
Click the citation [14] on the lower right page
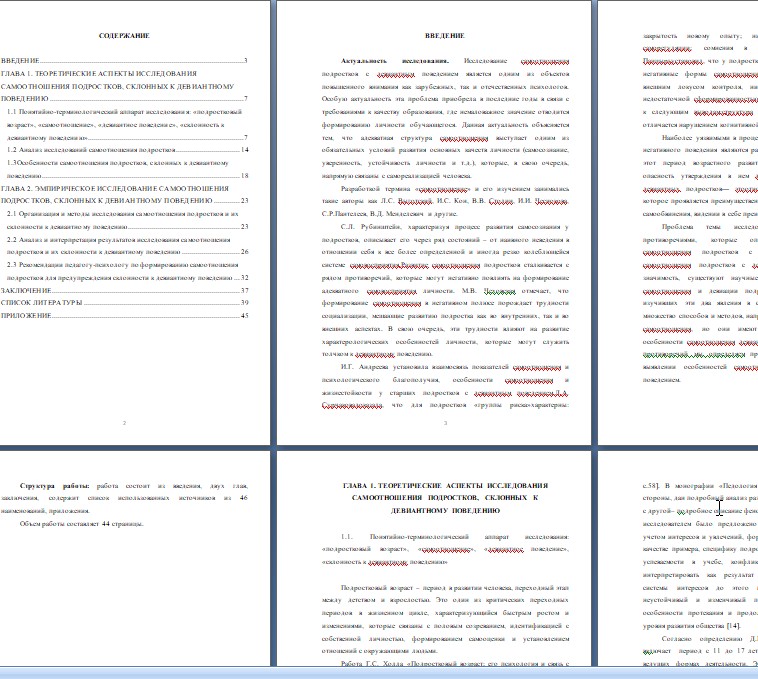tap(733, 625)
